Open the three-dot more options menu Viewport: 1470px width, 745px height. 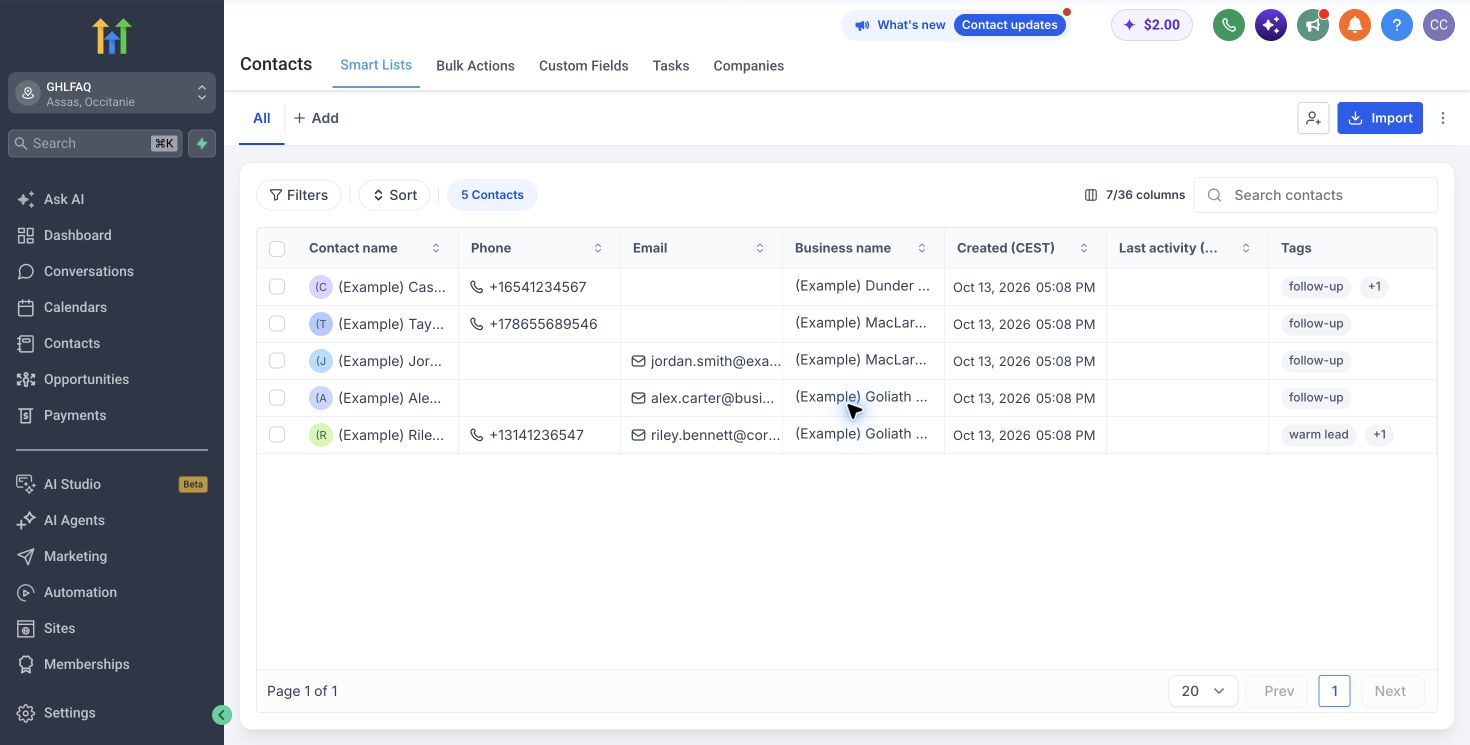[x=1443, y=118]
